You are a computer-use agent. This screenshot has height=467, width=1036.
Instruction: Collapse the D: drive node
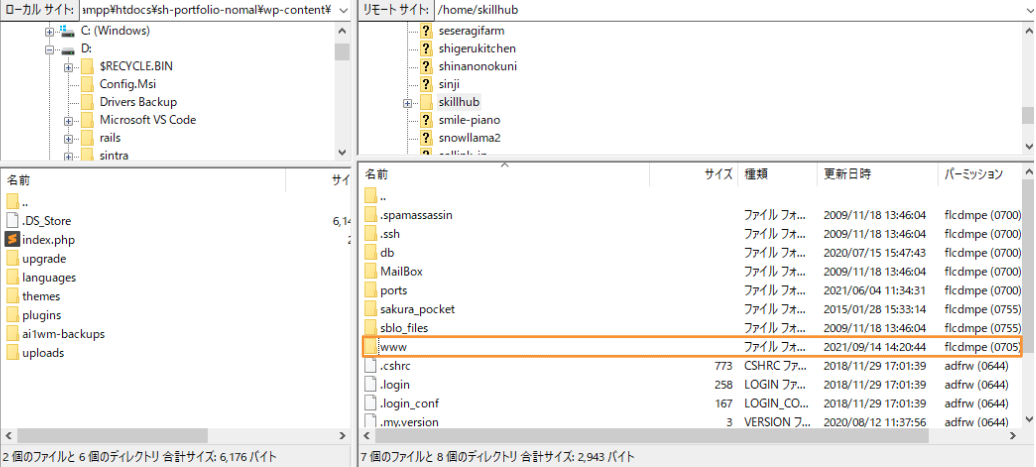(50, 49)
